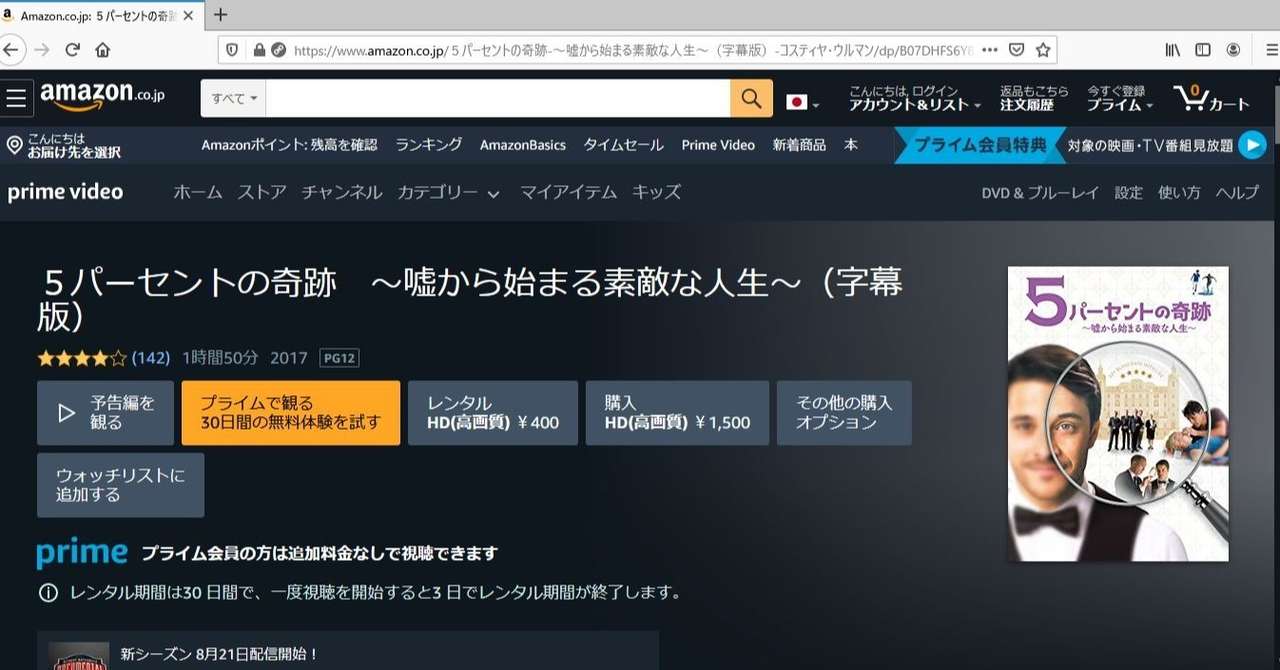
Task: Click the tracking protection shield icon
Action: coord(232,49)
